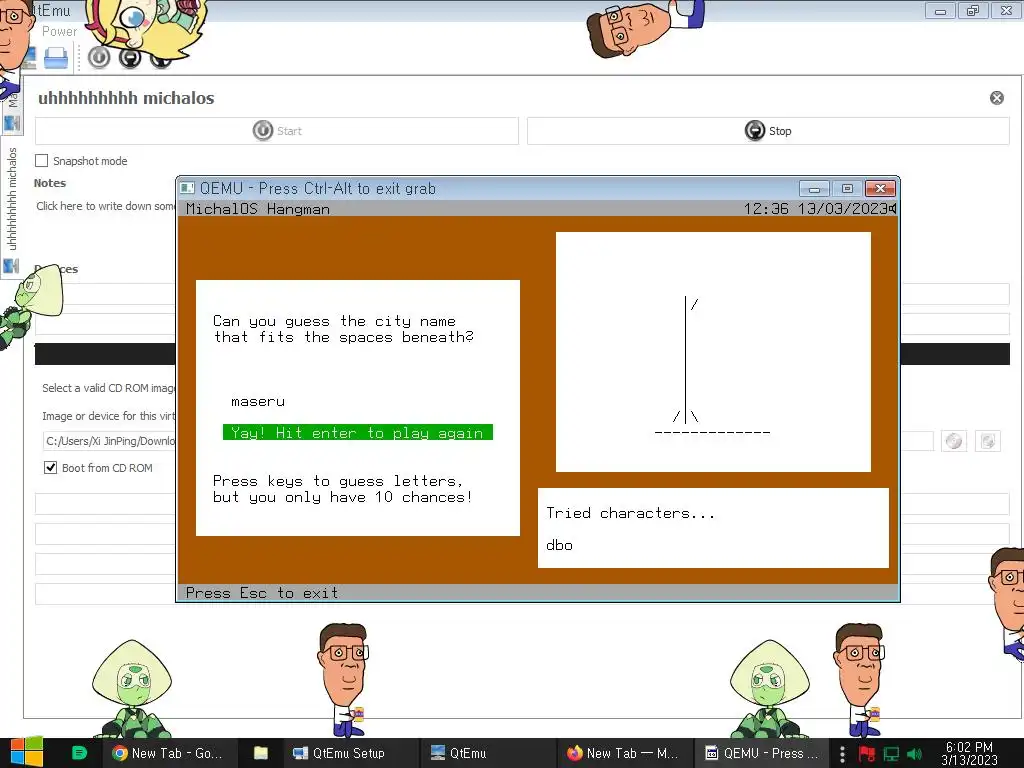Show hidden tray icons via dots
The image size is (1024, 768).
point(842,754)
